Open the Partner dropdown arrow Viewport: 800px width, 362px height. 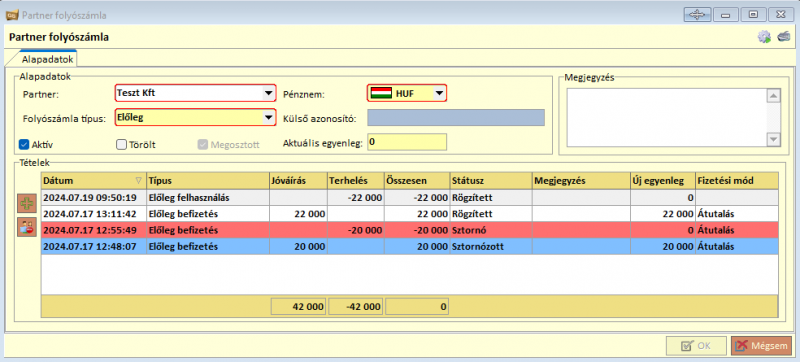(268, 93)
